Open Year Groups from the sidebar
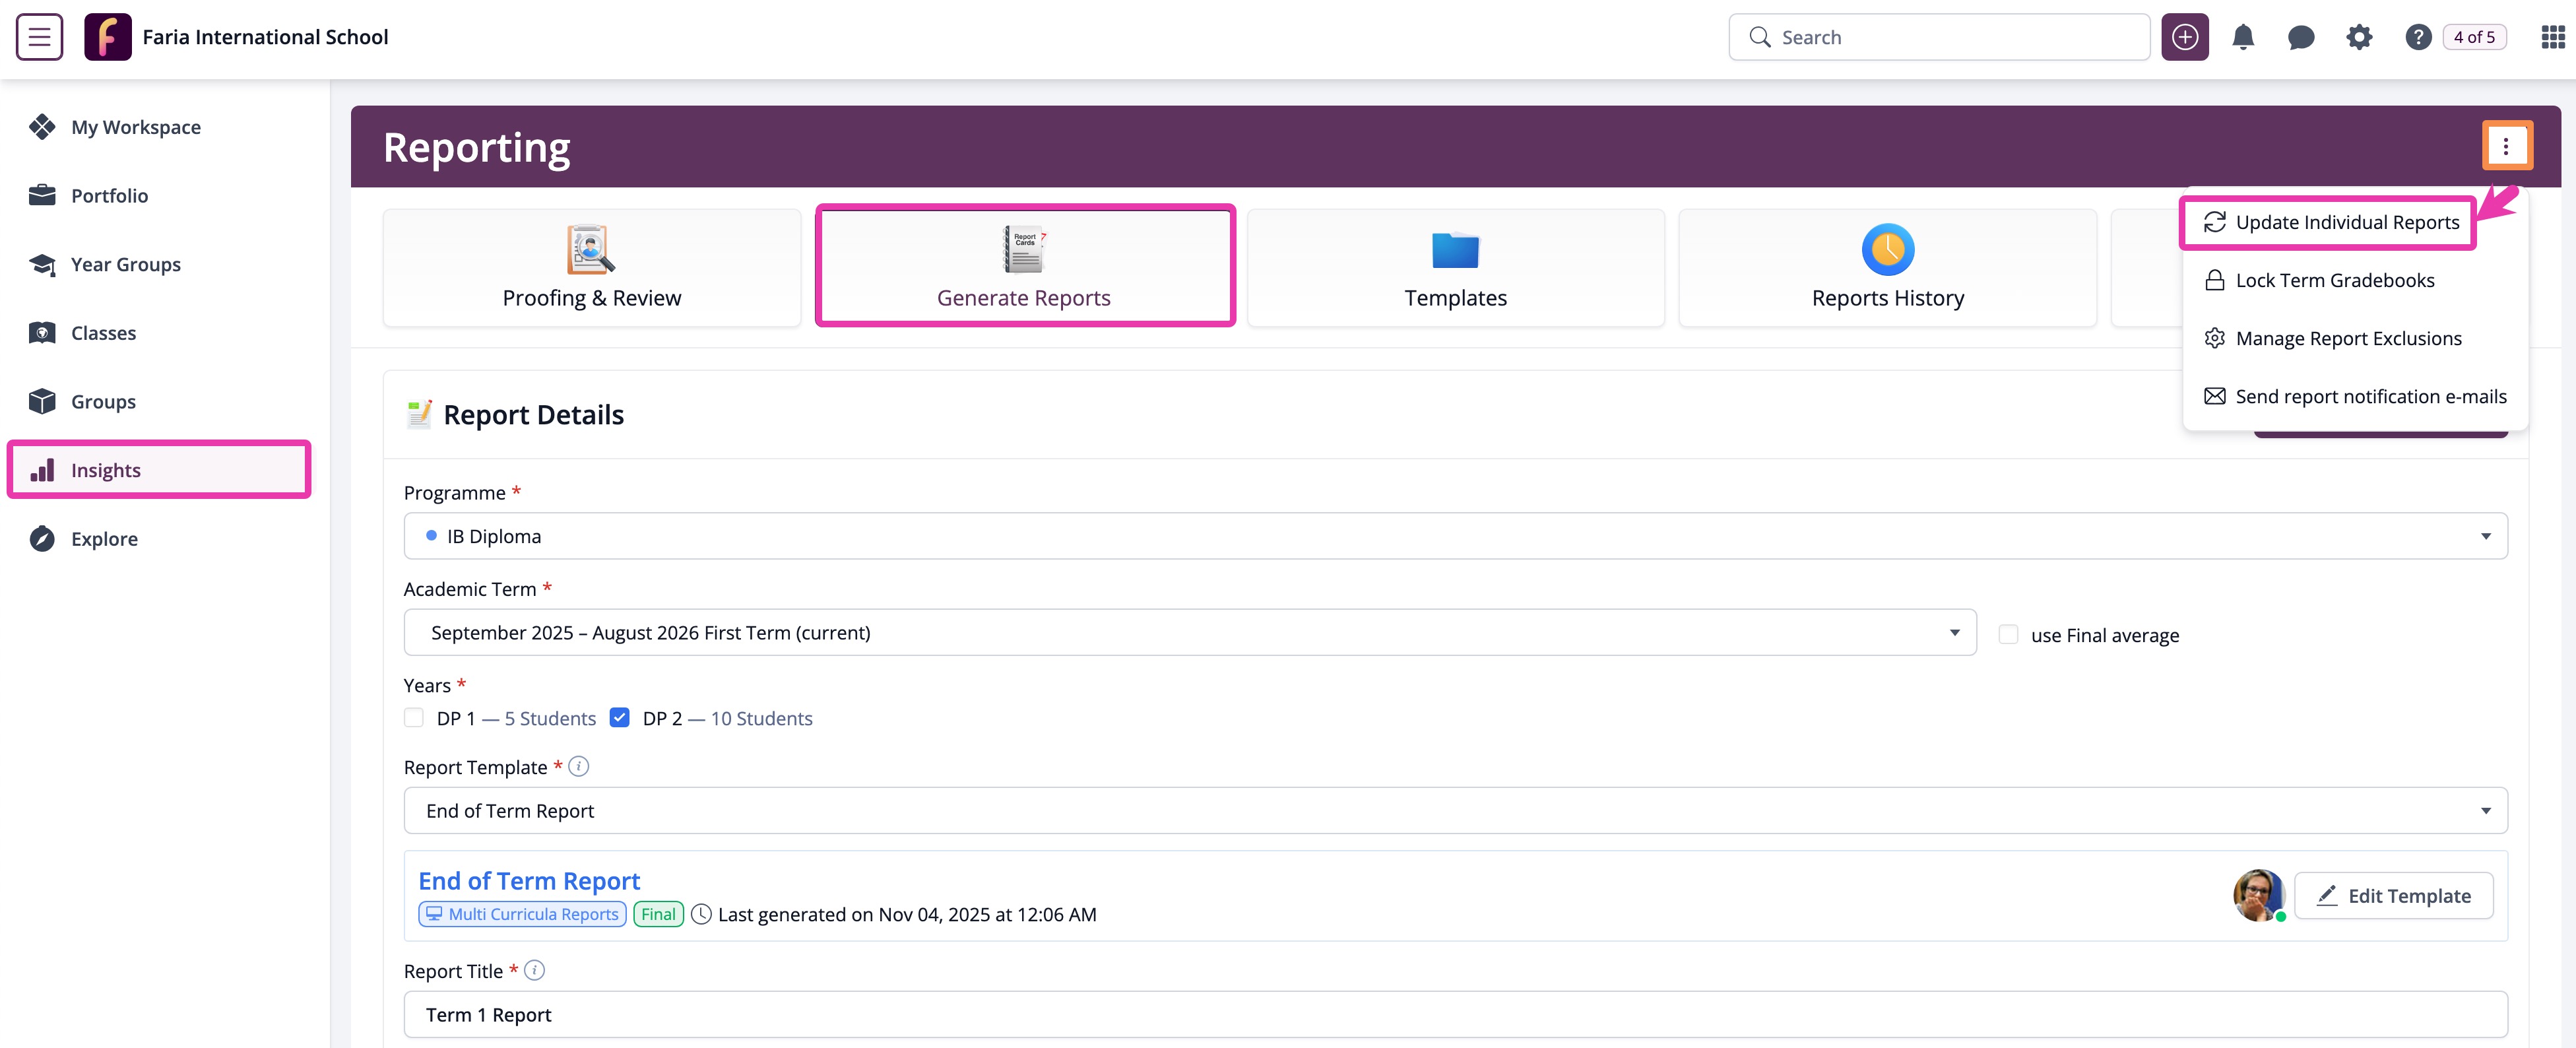 tap(125, 264)
